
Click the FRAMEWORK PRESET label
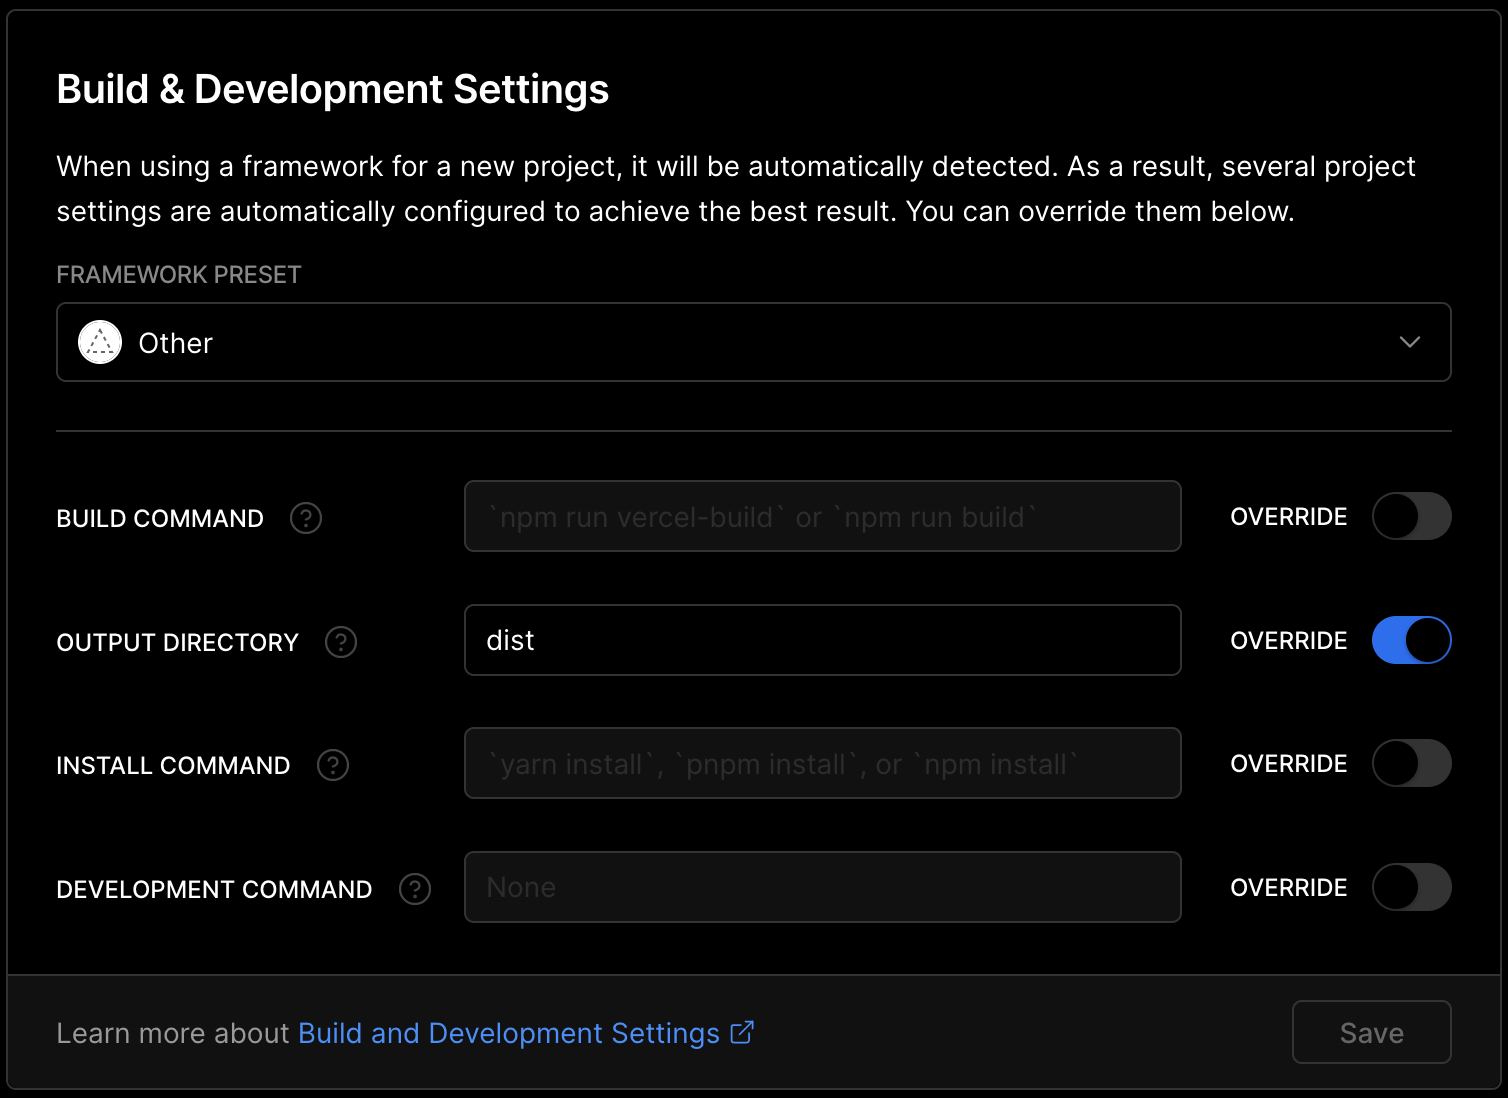(179, 275)
